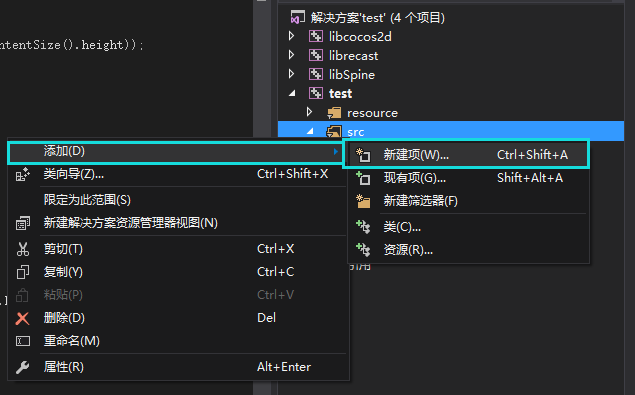Select New Solution Explorer View (新建解决方案资源管理器视图)
The image size is (635, 395).
178,223
